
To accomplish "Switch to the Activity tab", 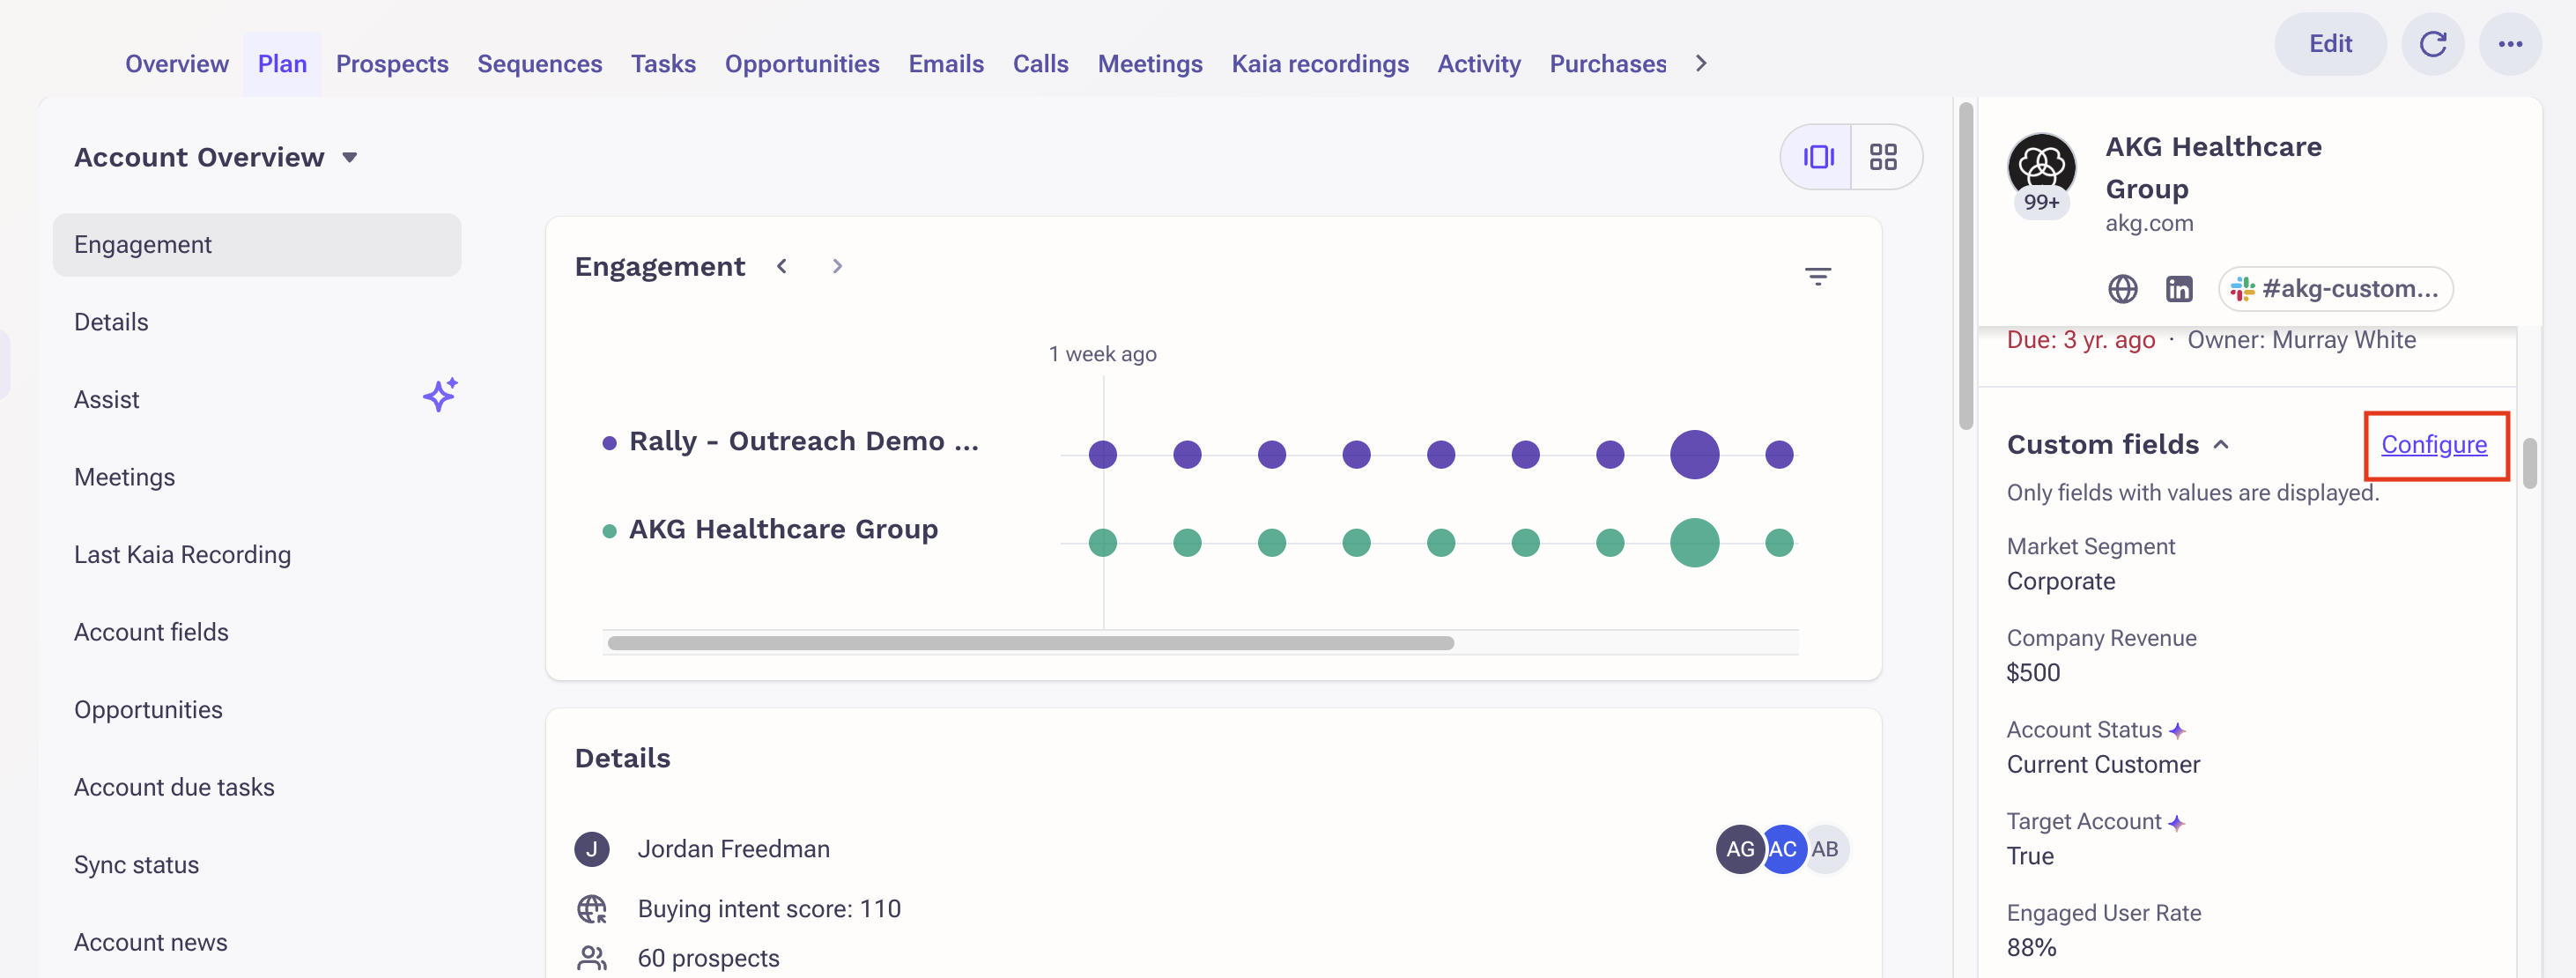I will coord(1479,64).
